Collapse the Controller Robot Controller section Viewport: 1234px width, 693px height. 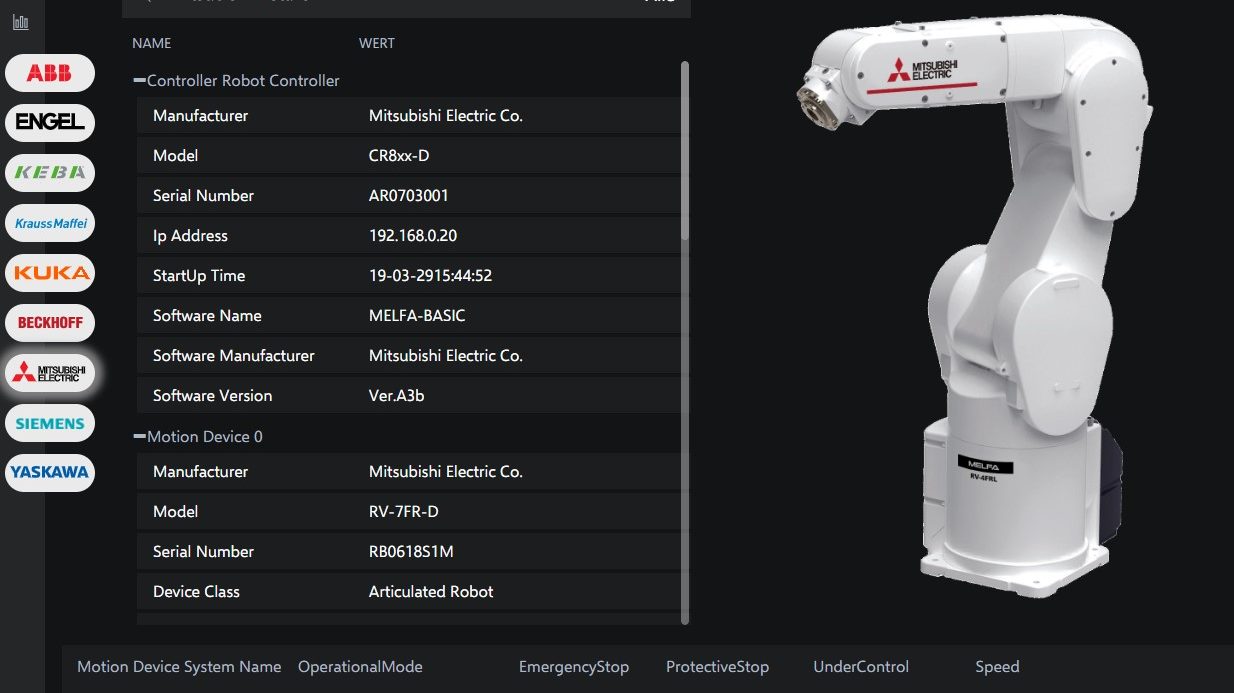click(141, 80)
